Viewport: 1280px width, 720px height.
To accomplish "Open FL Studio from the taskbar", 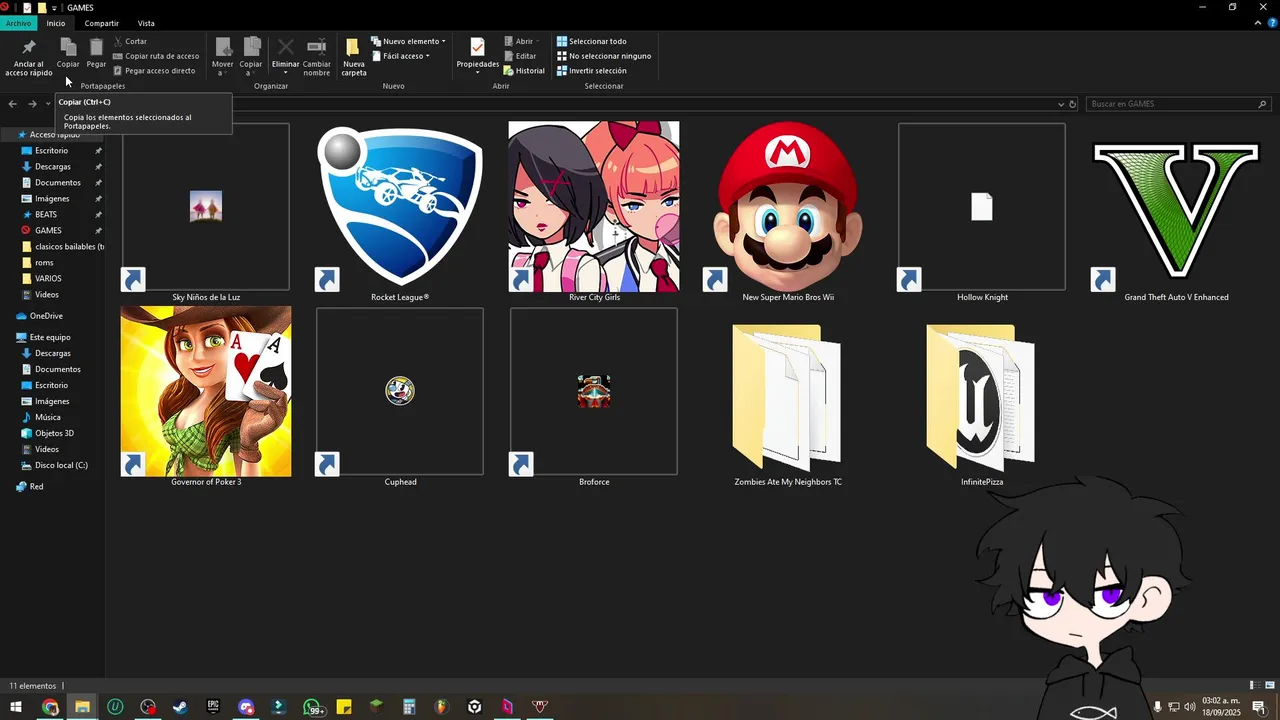I will (x=441, y=707).
